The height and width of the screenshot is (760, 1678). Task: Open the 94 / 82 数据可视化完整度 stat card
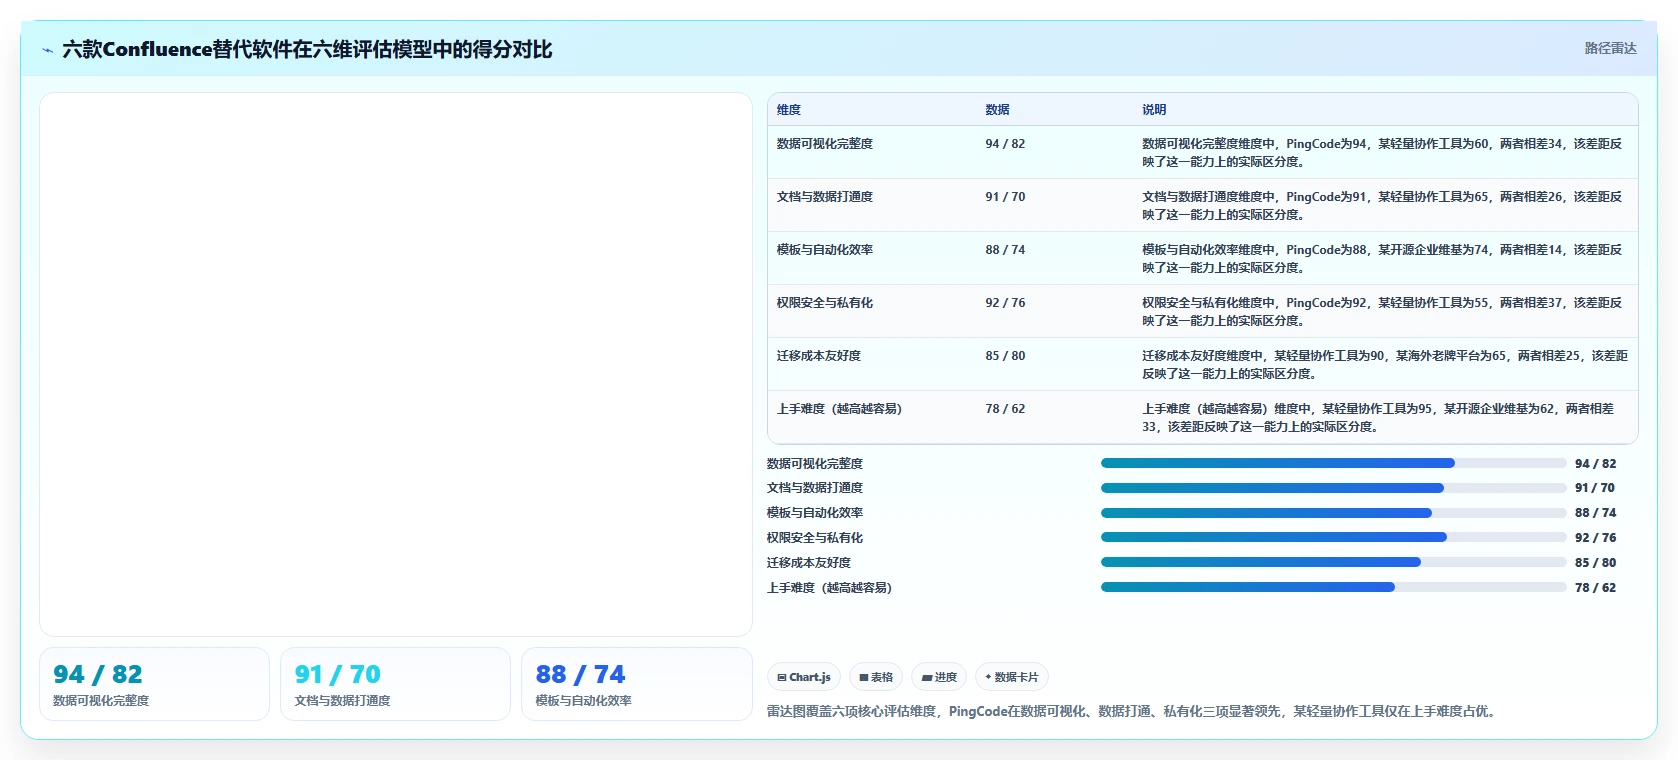(x=154, y=684)
